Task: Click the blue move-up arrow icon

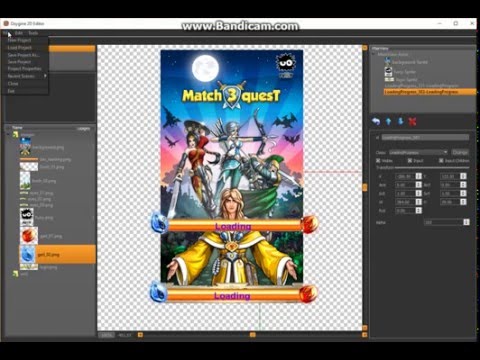Action: (x=388, y=121)
